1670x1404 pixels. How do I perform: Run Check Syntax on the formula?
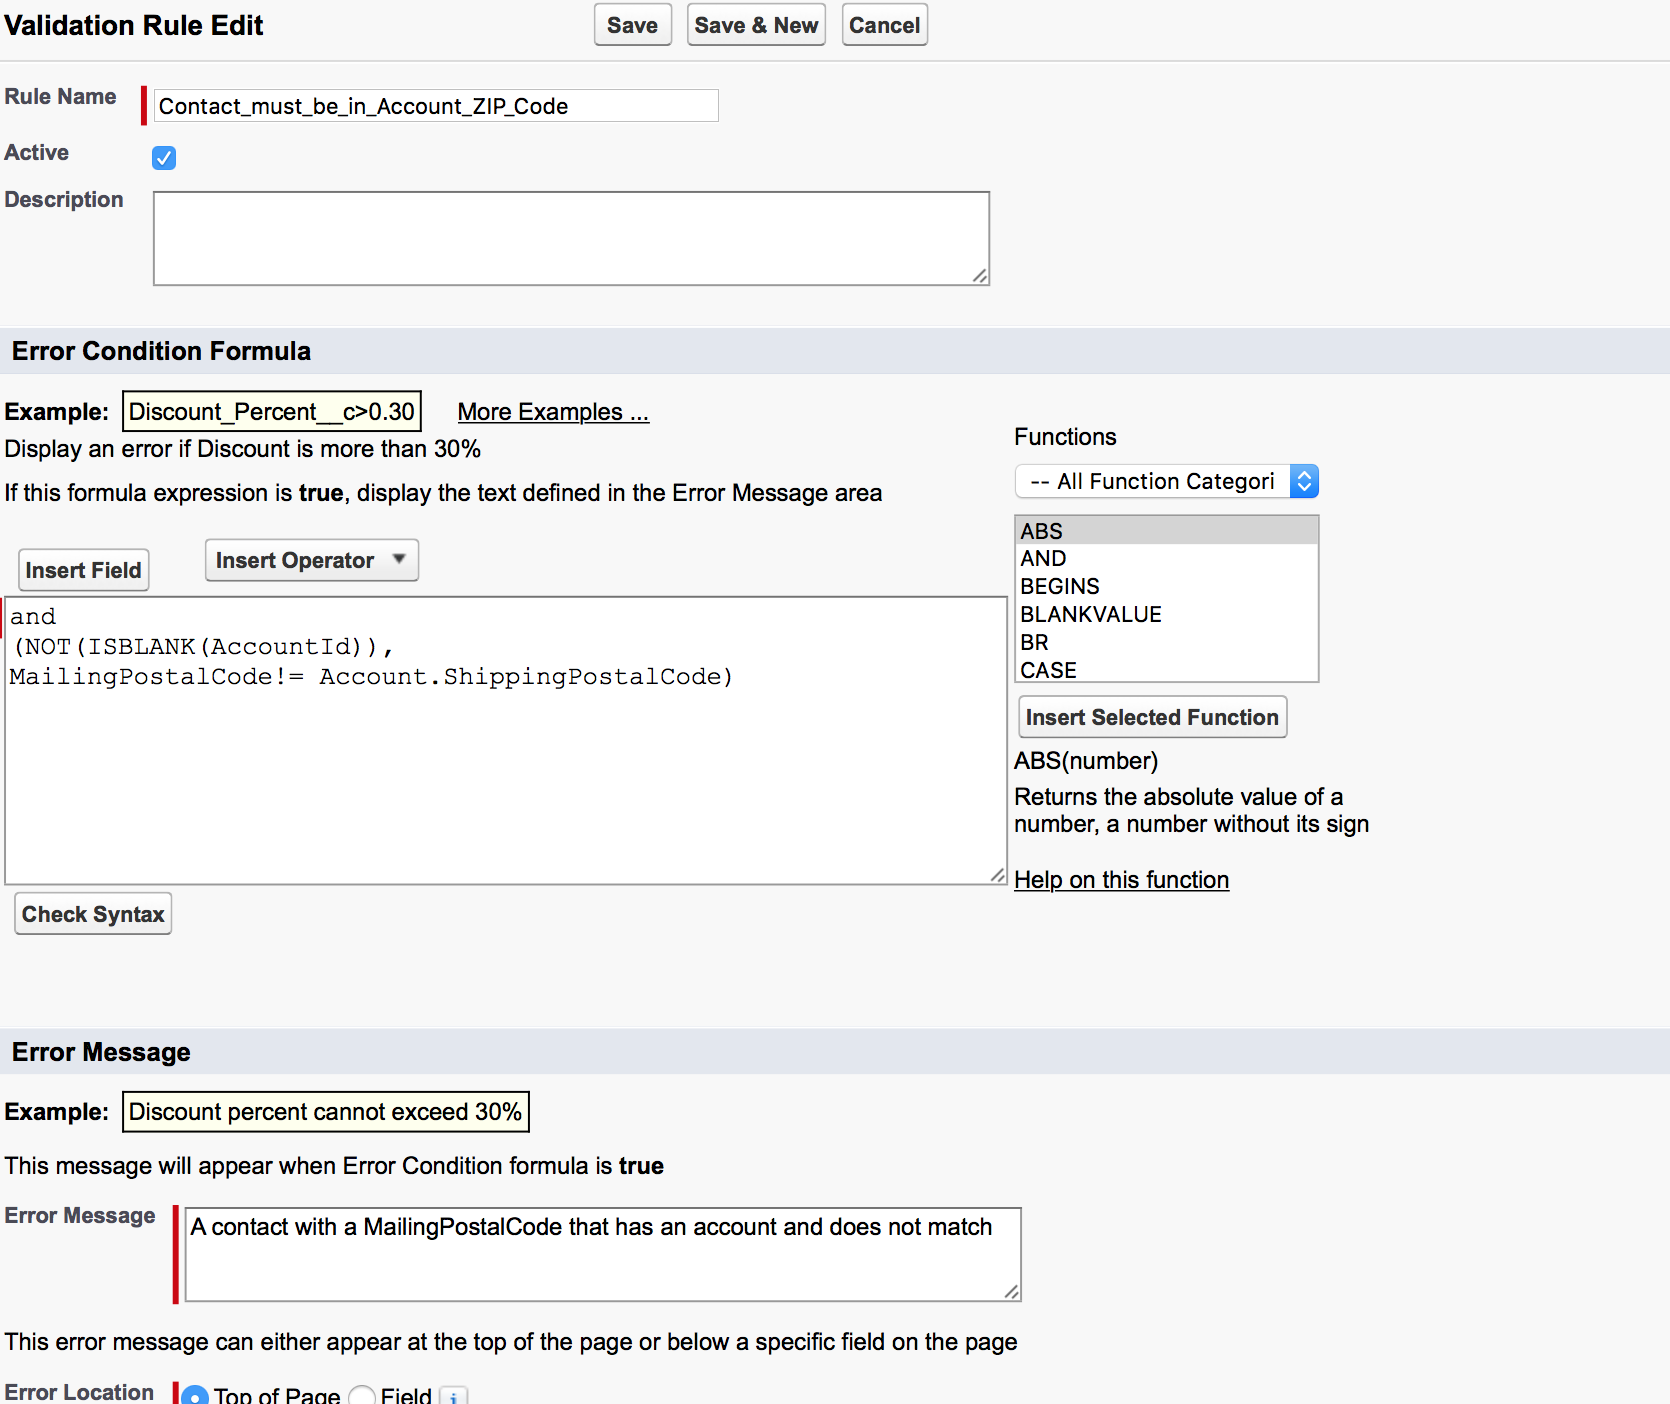[x=93, y=915]
